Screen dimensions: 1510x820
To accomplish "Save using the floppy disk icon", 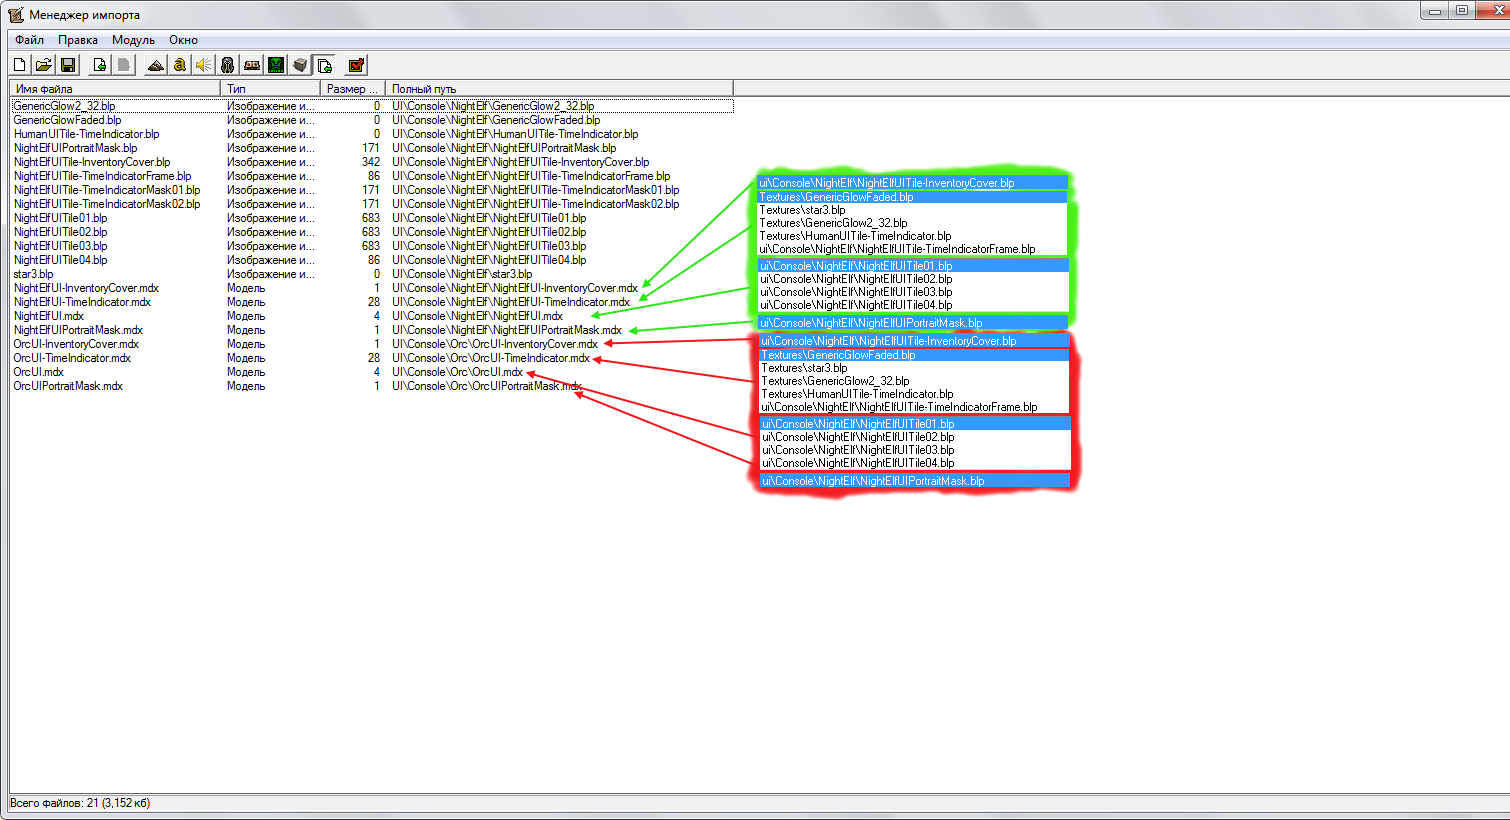I will [68, 65].
